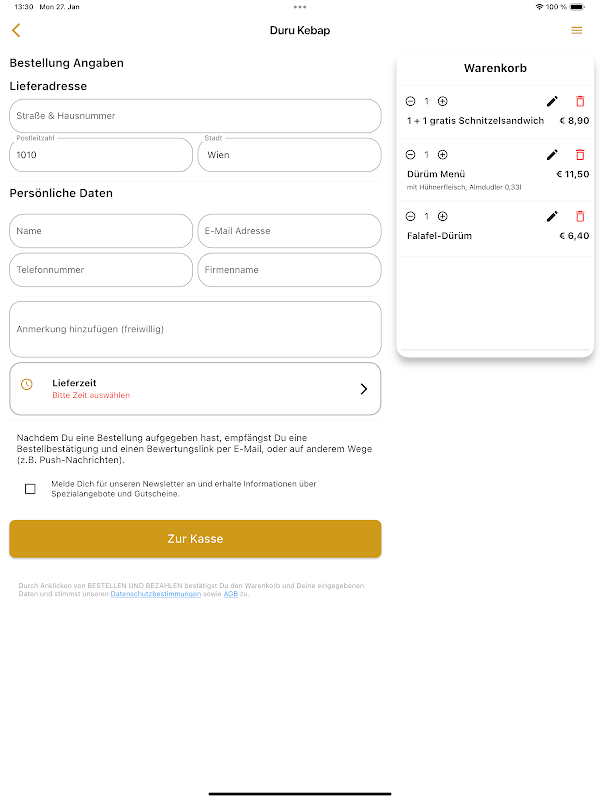Click the E-Mail Adresse field

[x=289, y=231]
